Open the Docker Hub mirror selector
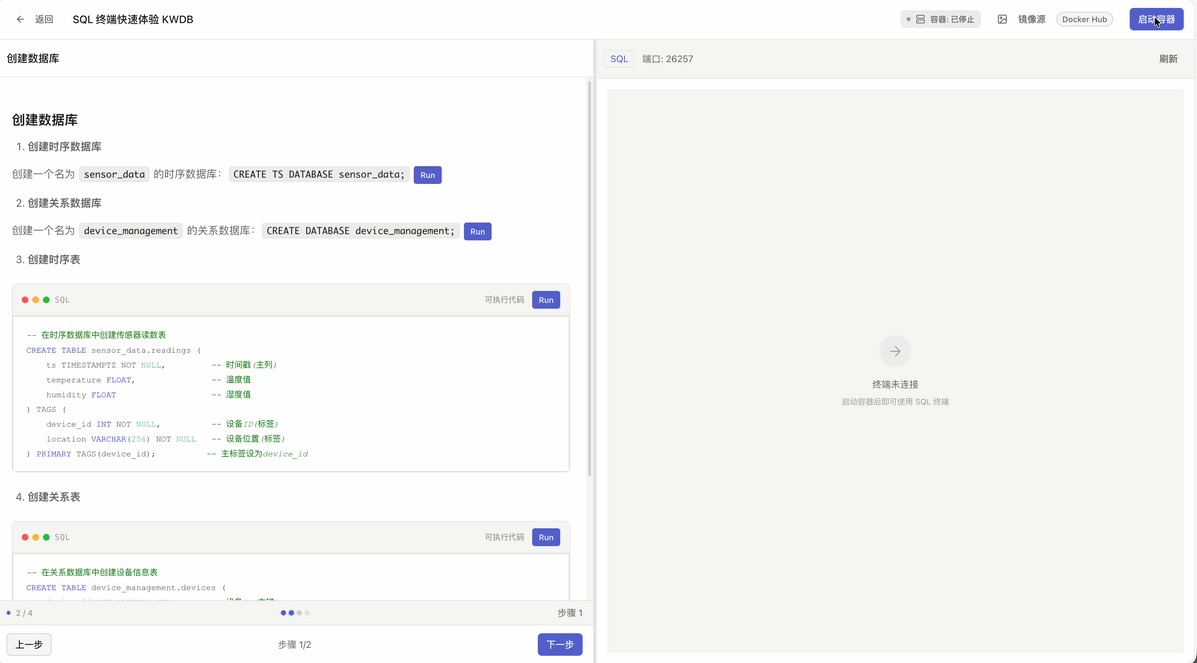This screenshot has height=663, width=1197. (1084, 18)
